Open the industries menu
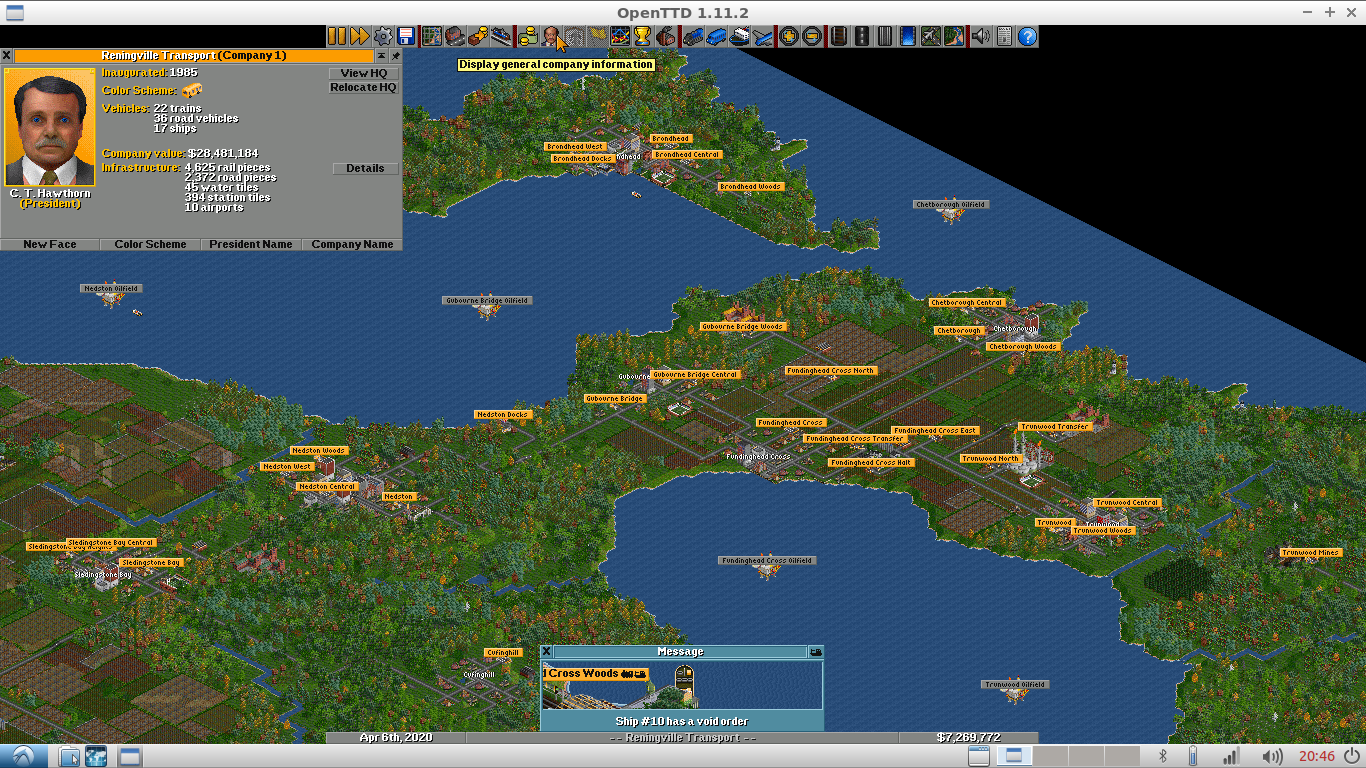The image size is (1366, 768). [666, 36]
